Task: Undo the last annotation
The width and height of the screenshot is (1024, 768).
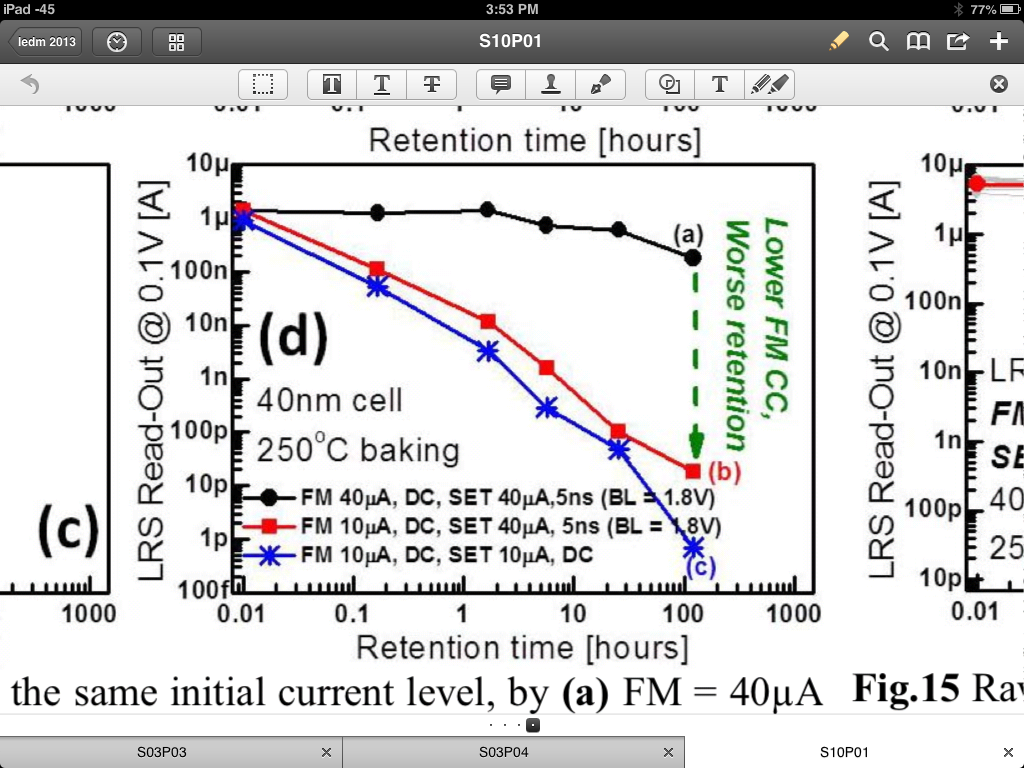Action: click(30, 85)
